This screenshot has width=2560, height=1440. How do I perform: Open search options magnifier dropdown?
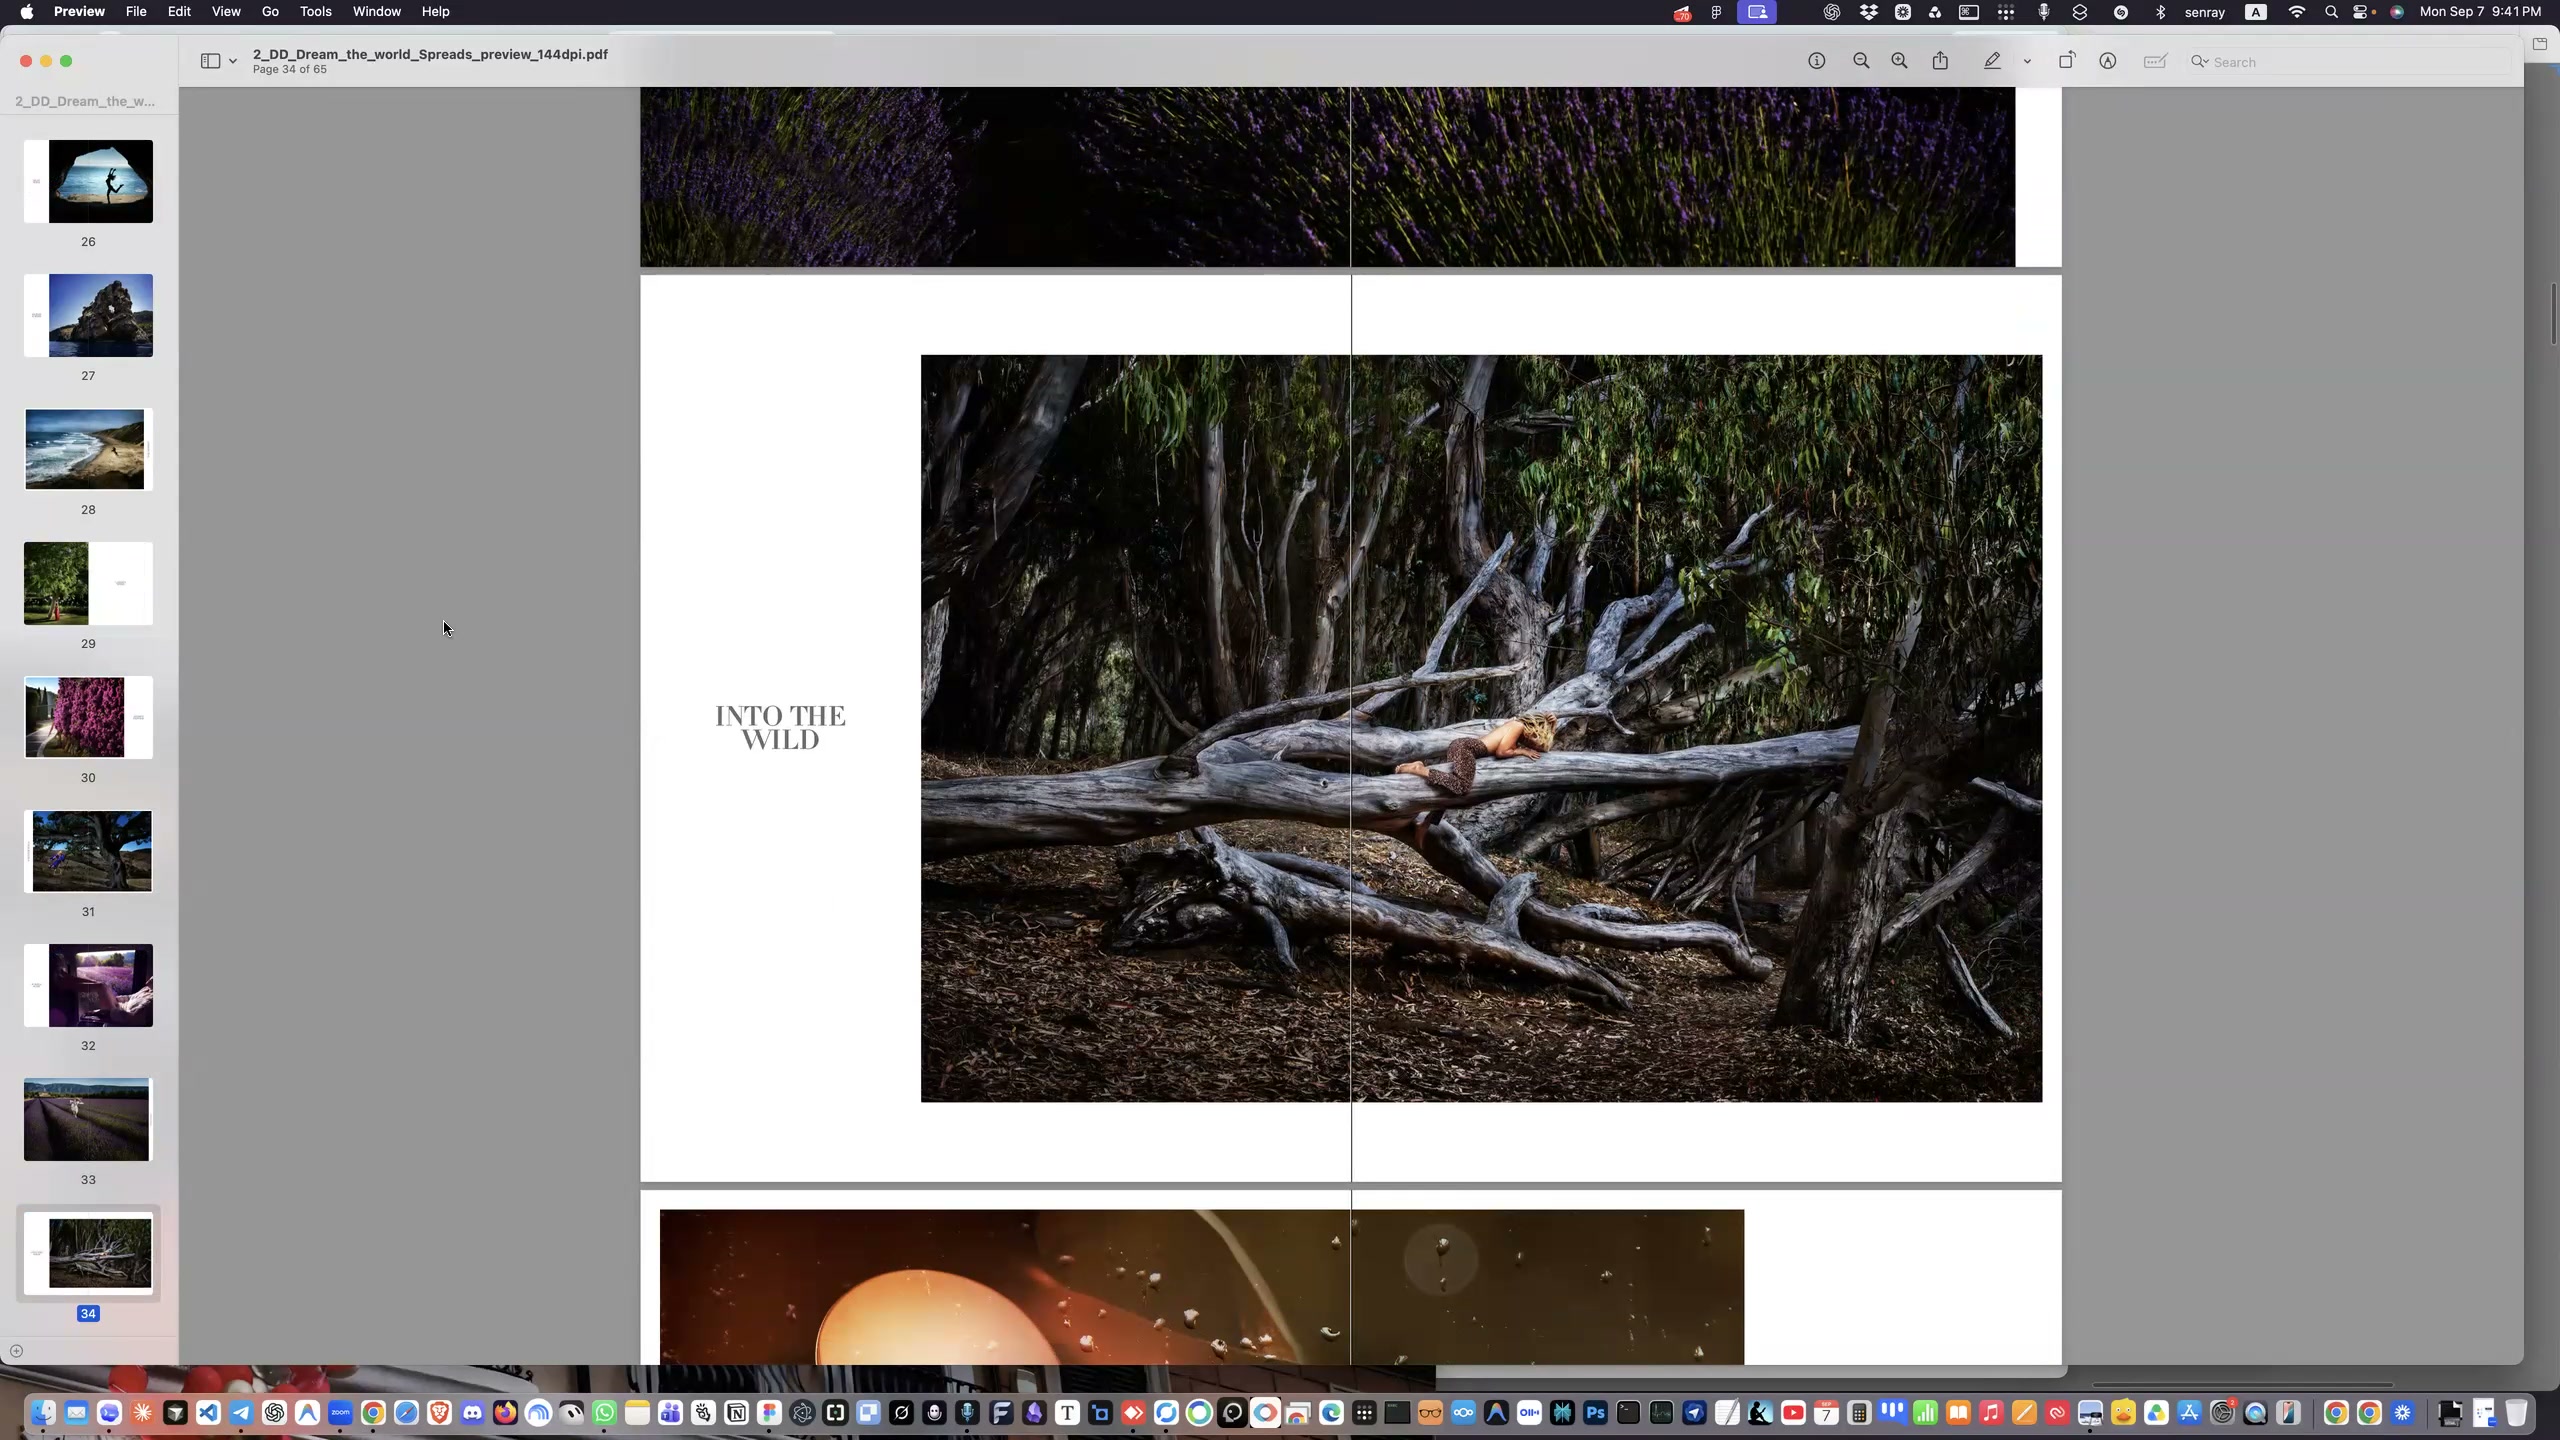point(2200,62)
